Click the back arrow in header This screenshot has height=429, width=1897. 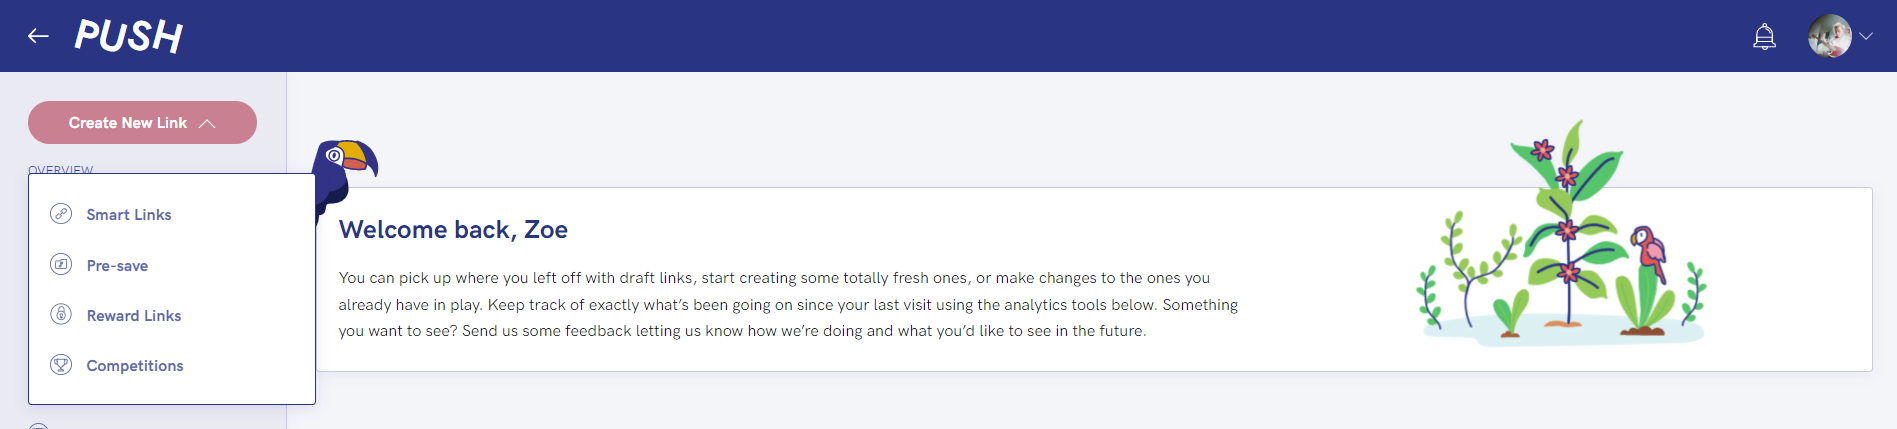click(x=38, y=36)
